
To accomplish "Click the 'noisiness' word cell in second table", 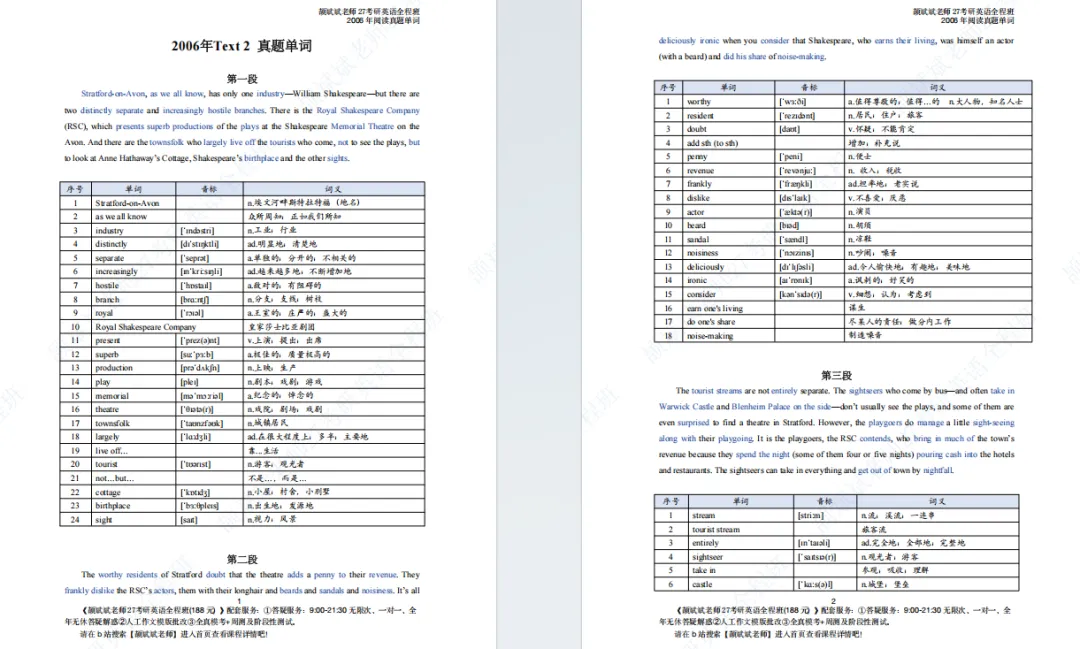I will pyautogui.click(x=729, y=253).
